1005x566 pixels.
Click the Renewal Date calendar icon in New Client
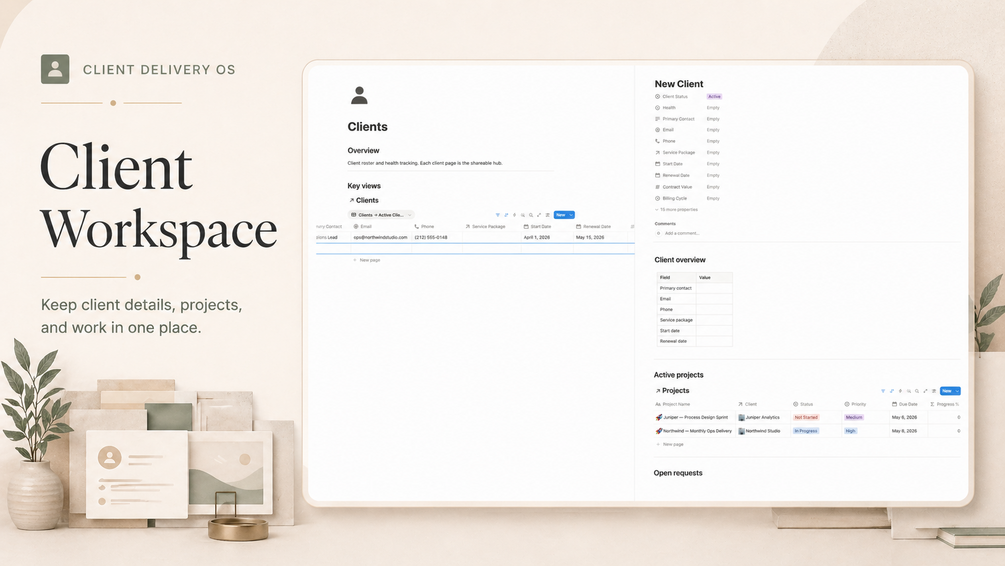pyautogui.click(x=657, y=175)
